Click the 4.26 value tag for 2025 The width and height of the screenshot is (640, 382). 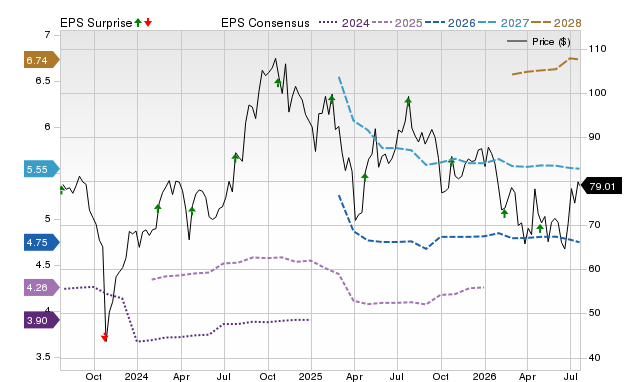(x=42, y=288)
